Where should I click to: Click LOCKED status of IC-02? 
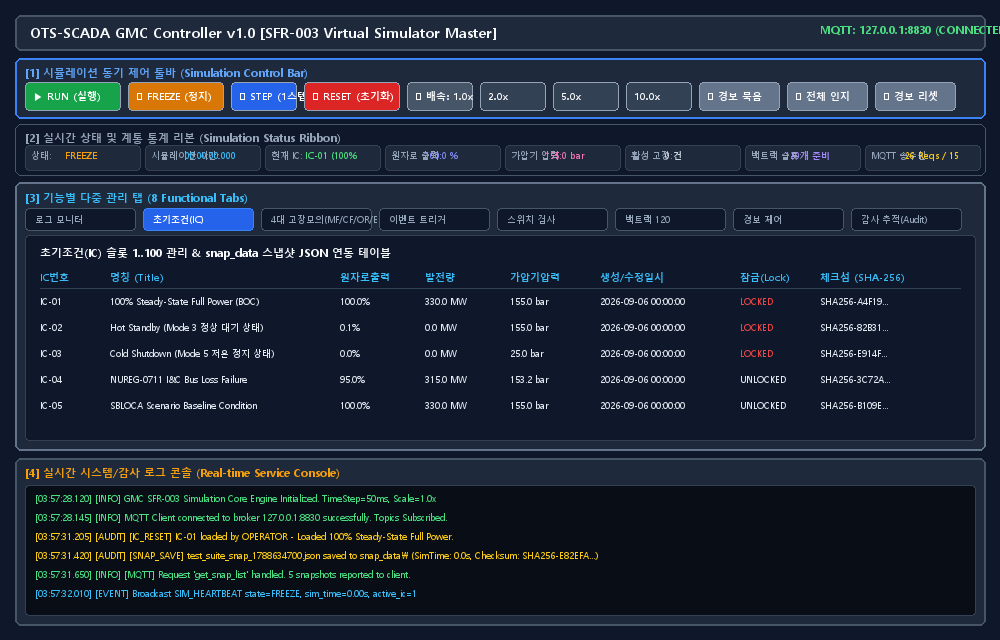pos(756,328)
